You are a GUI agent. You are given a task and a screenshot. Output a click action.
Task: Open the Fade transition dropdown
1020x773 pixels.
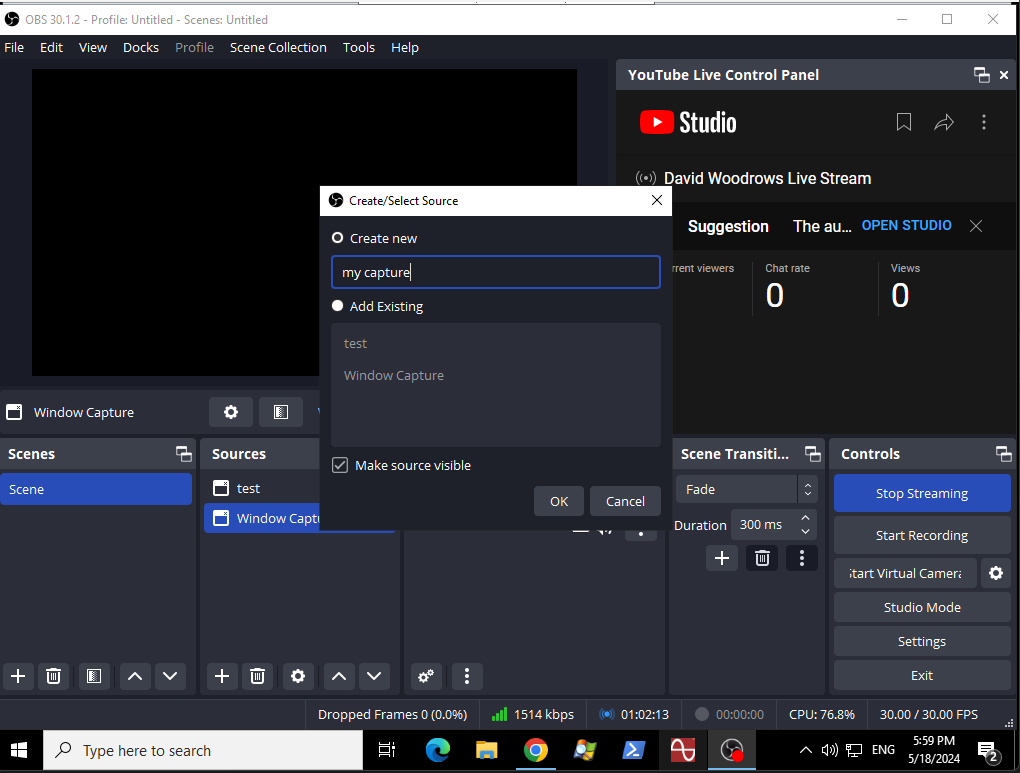pos(746,489)
